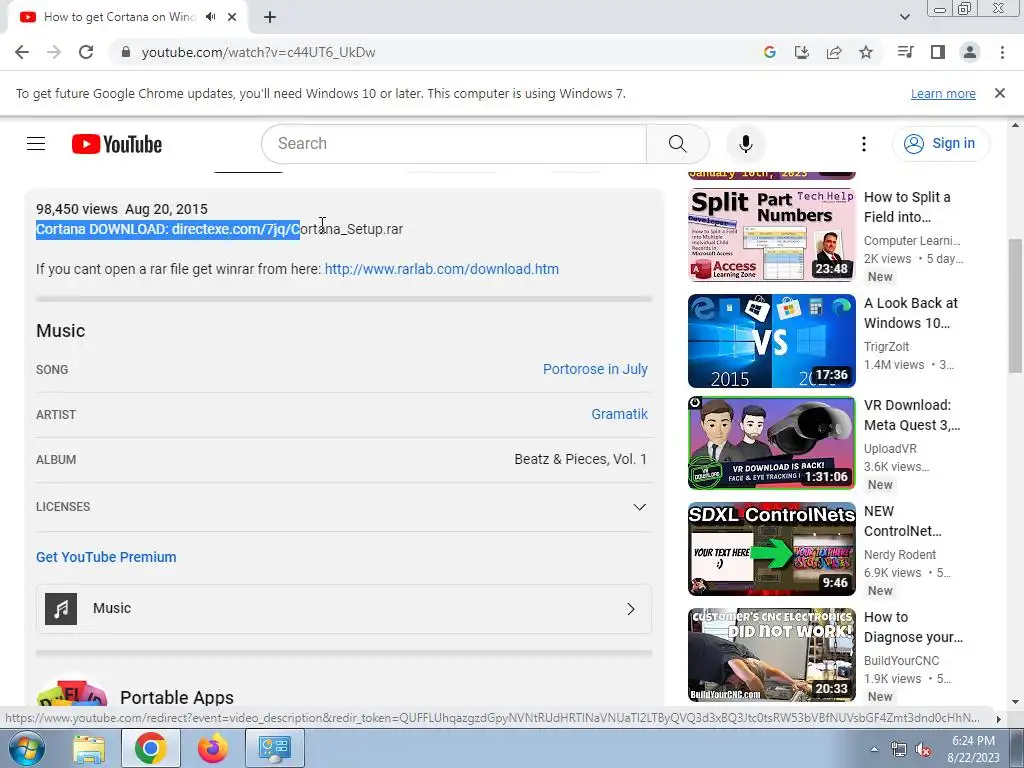Click the Music row chevron arrow
1024x768 pixels.
[631, 609]
